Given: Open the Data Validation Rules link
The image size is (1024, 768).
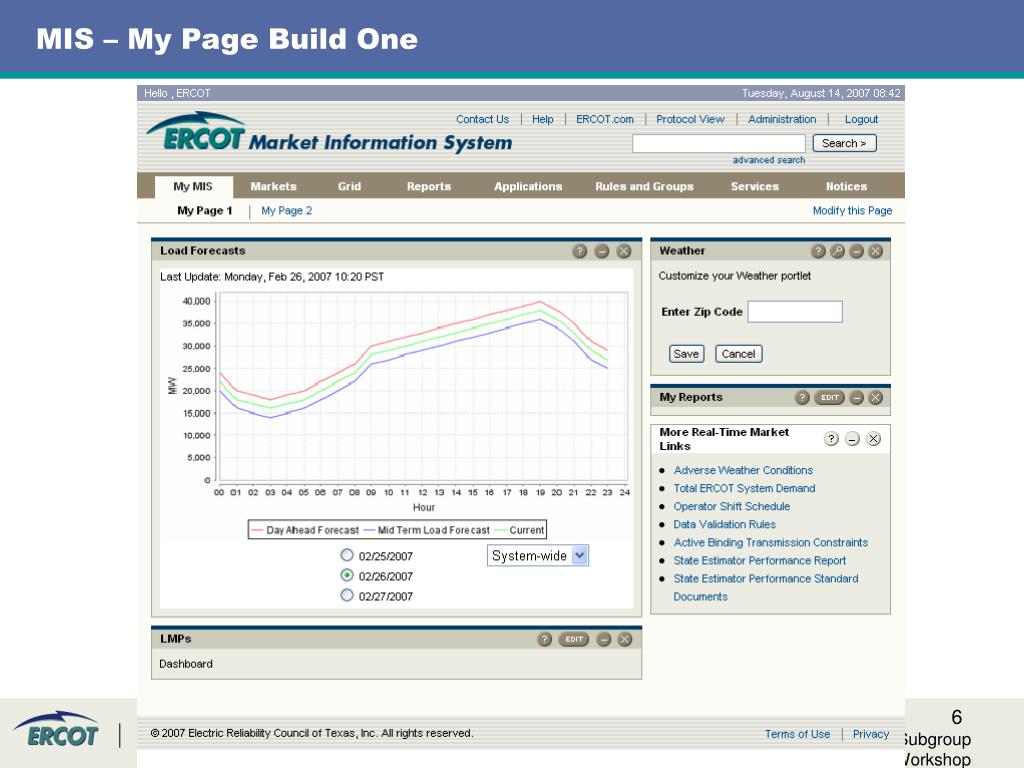Looking at the screenshot, I should coord(724,524).
